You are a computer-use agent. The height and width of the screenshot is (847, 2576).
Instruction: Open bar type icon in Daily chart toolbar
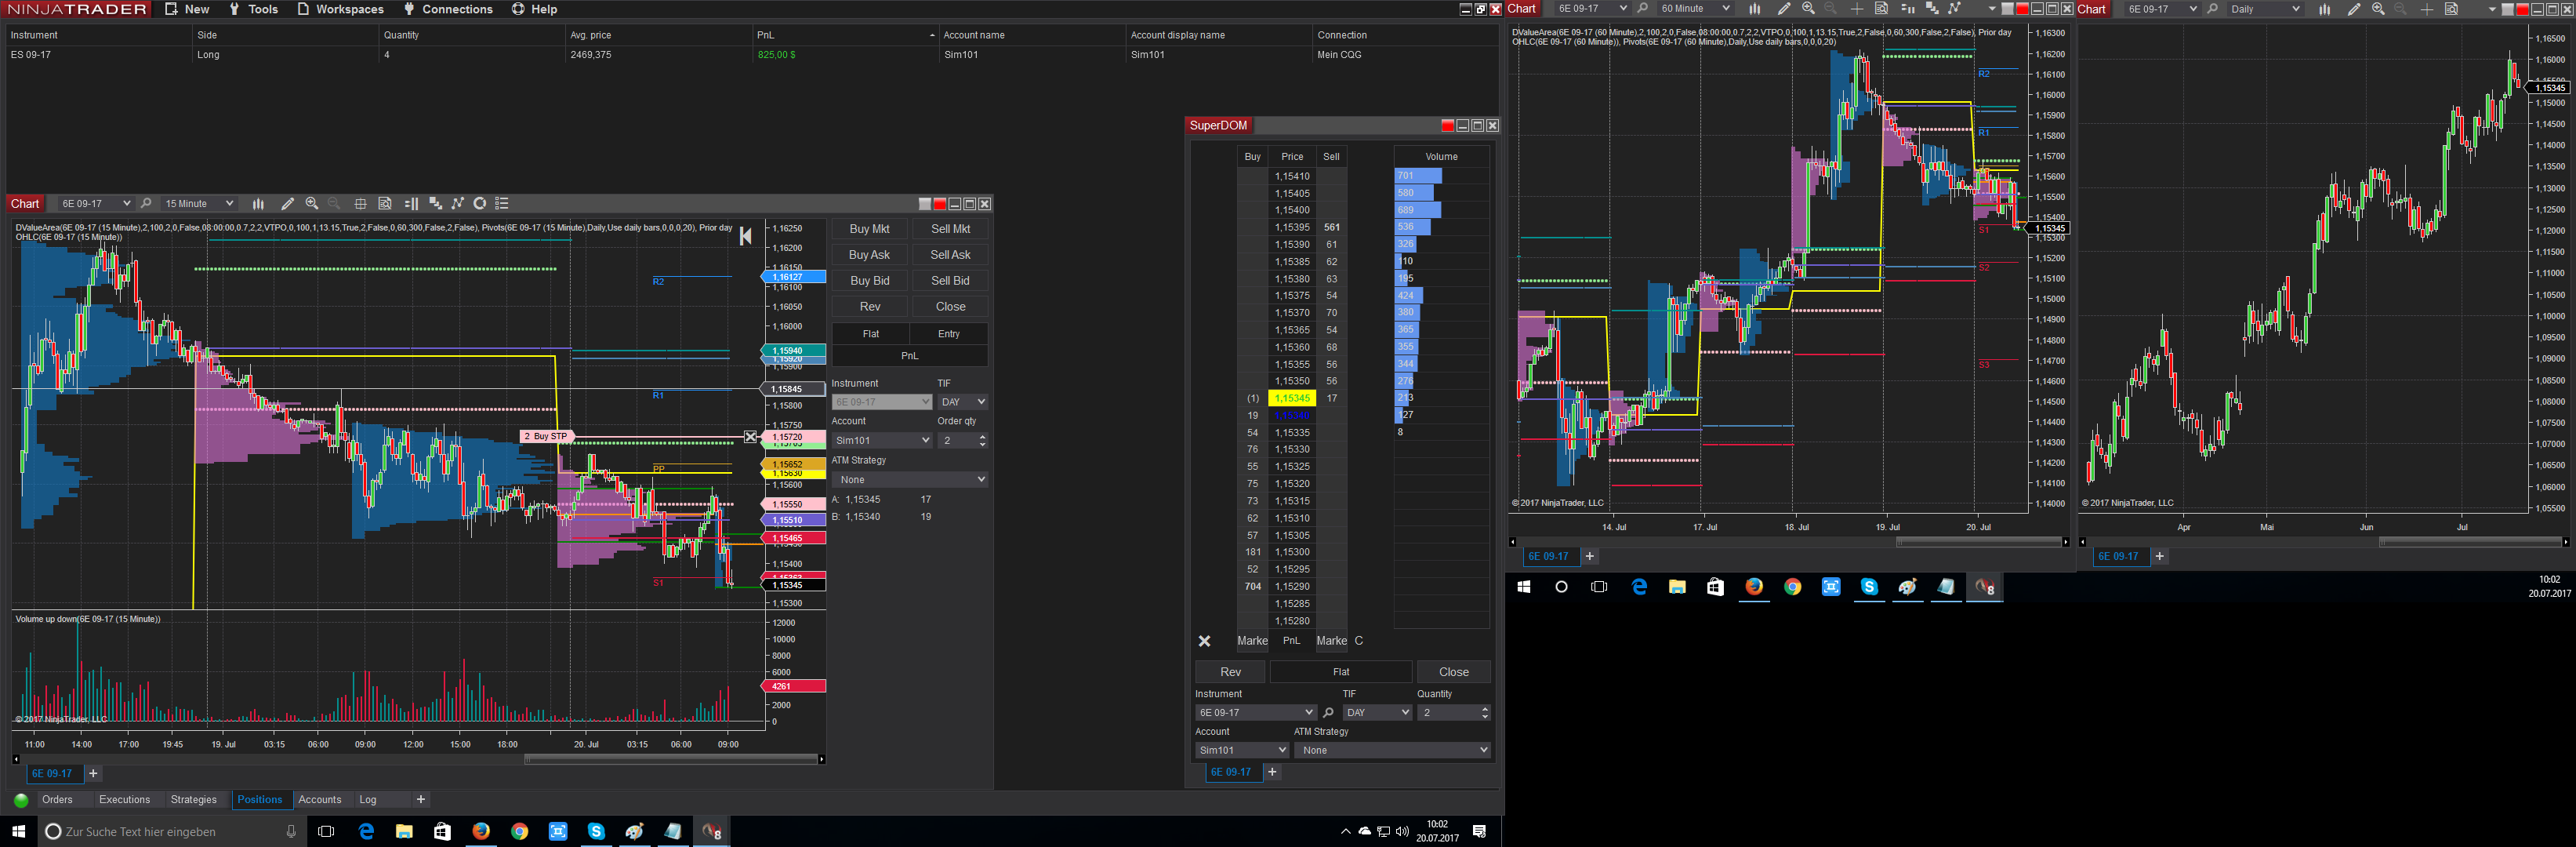coord(2324,9)
